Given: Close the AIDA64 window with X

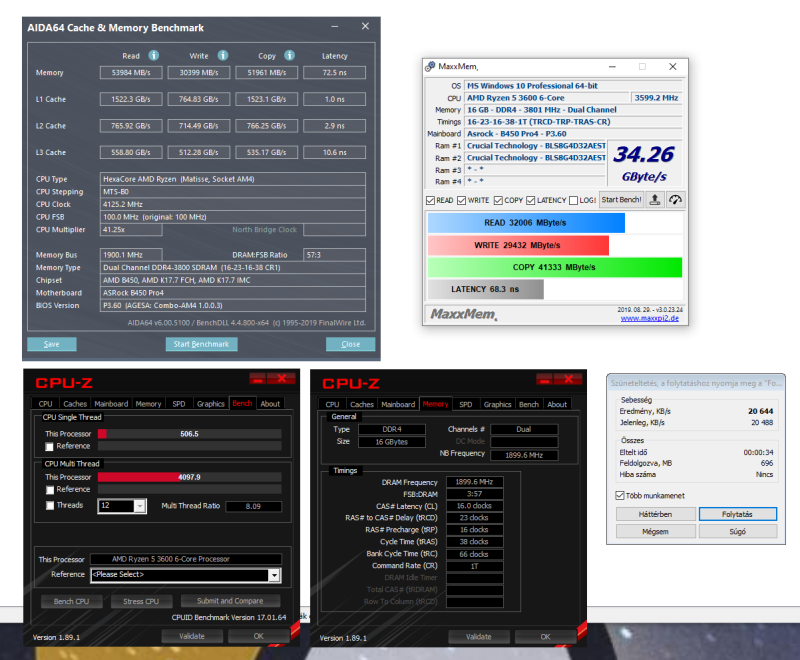Looking at the screenshot, I should tap(365, 26).
